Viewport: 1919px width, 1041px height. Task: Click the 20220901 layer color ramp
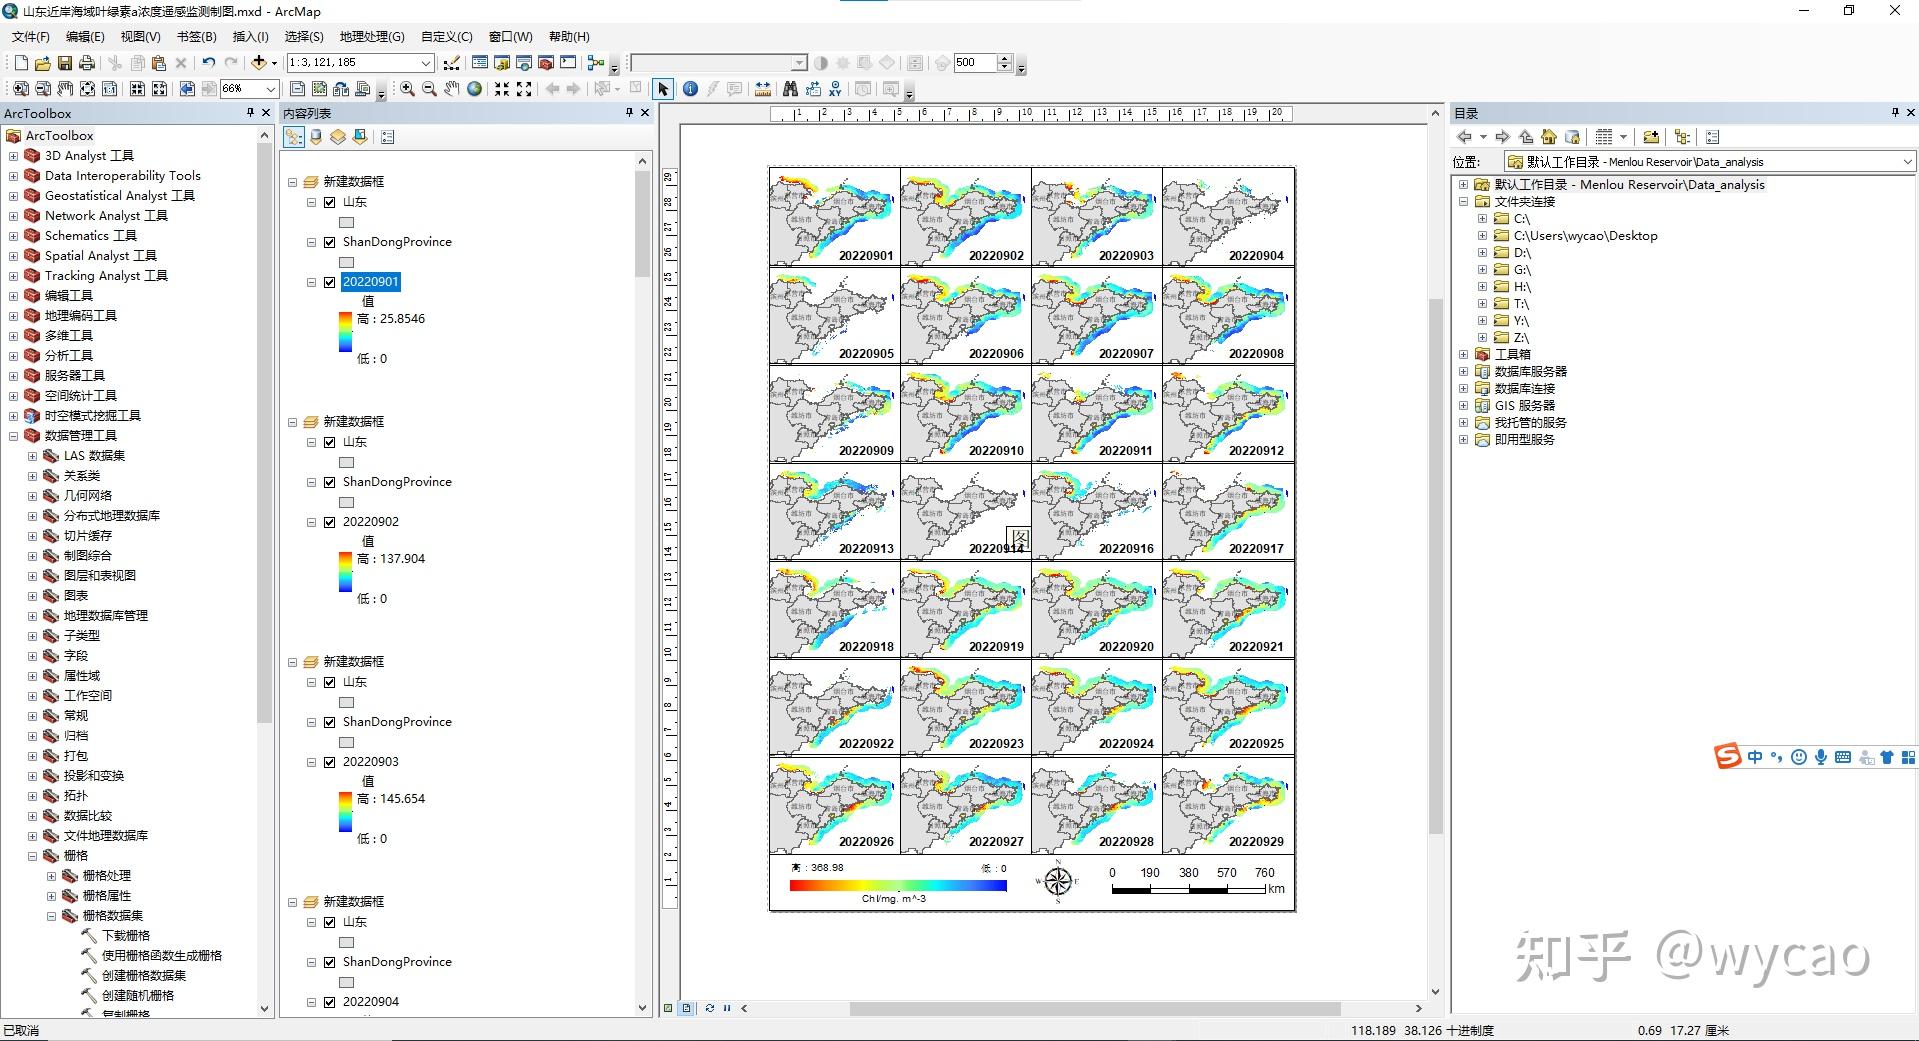(x=345, y=333)
